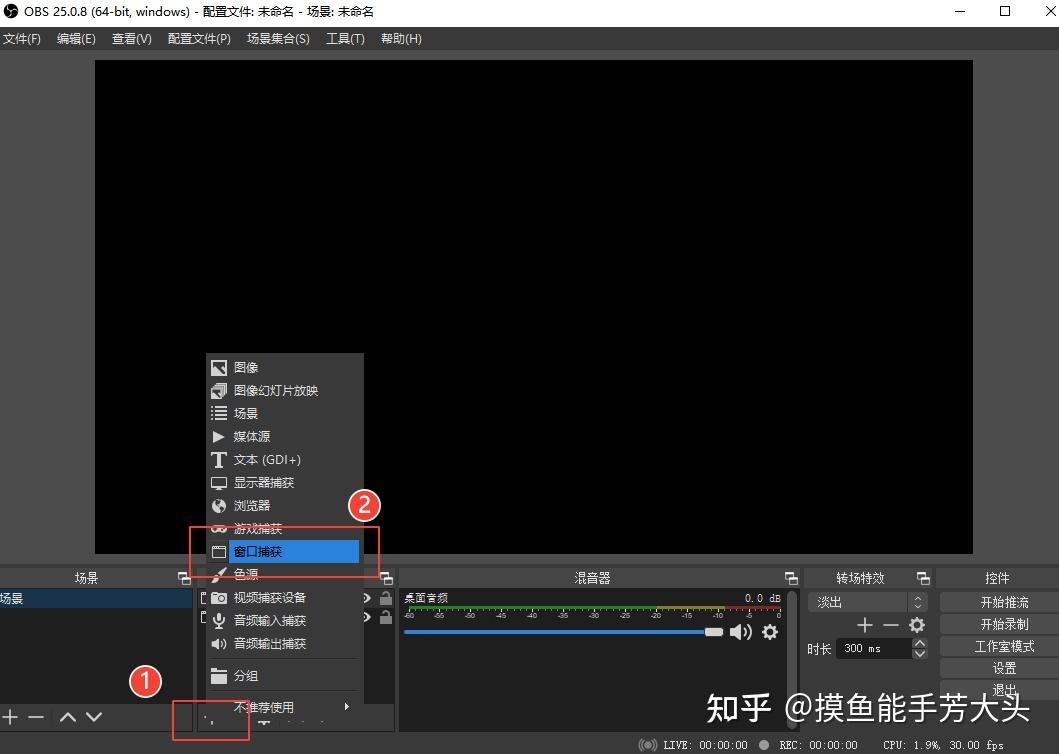Toggle the top source row eye visibility

367,598
